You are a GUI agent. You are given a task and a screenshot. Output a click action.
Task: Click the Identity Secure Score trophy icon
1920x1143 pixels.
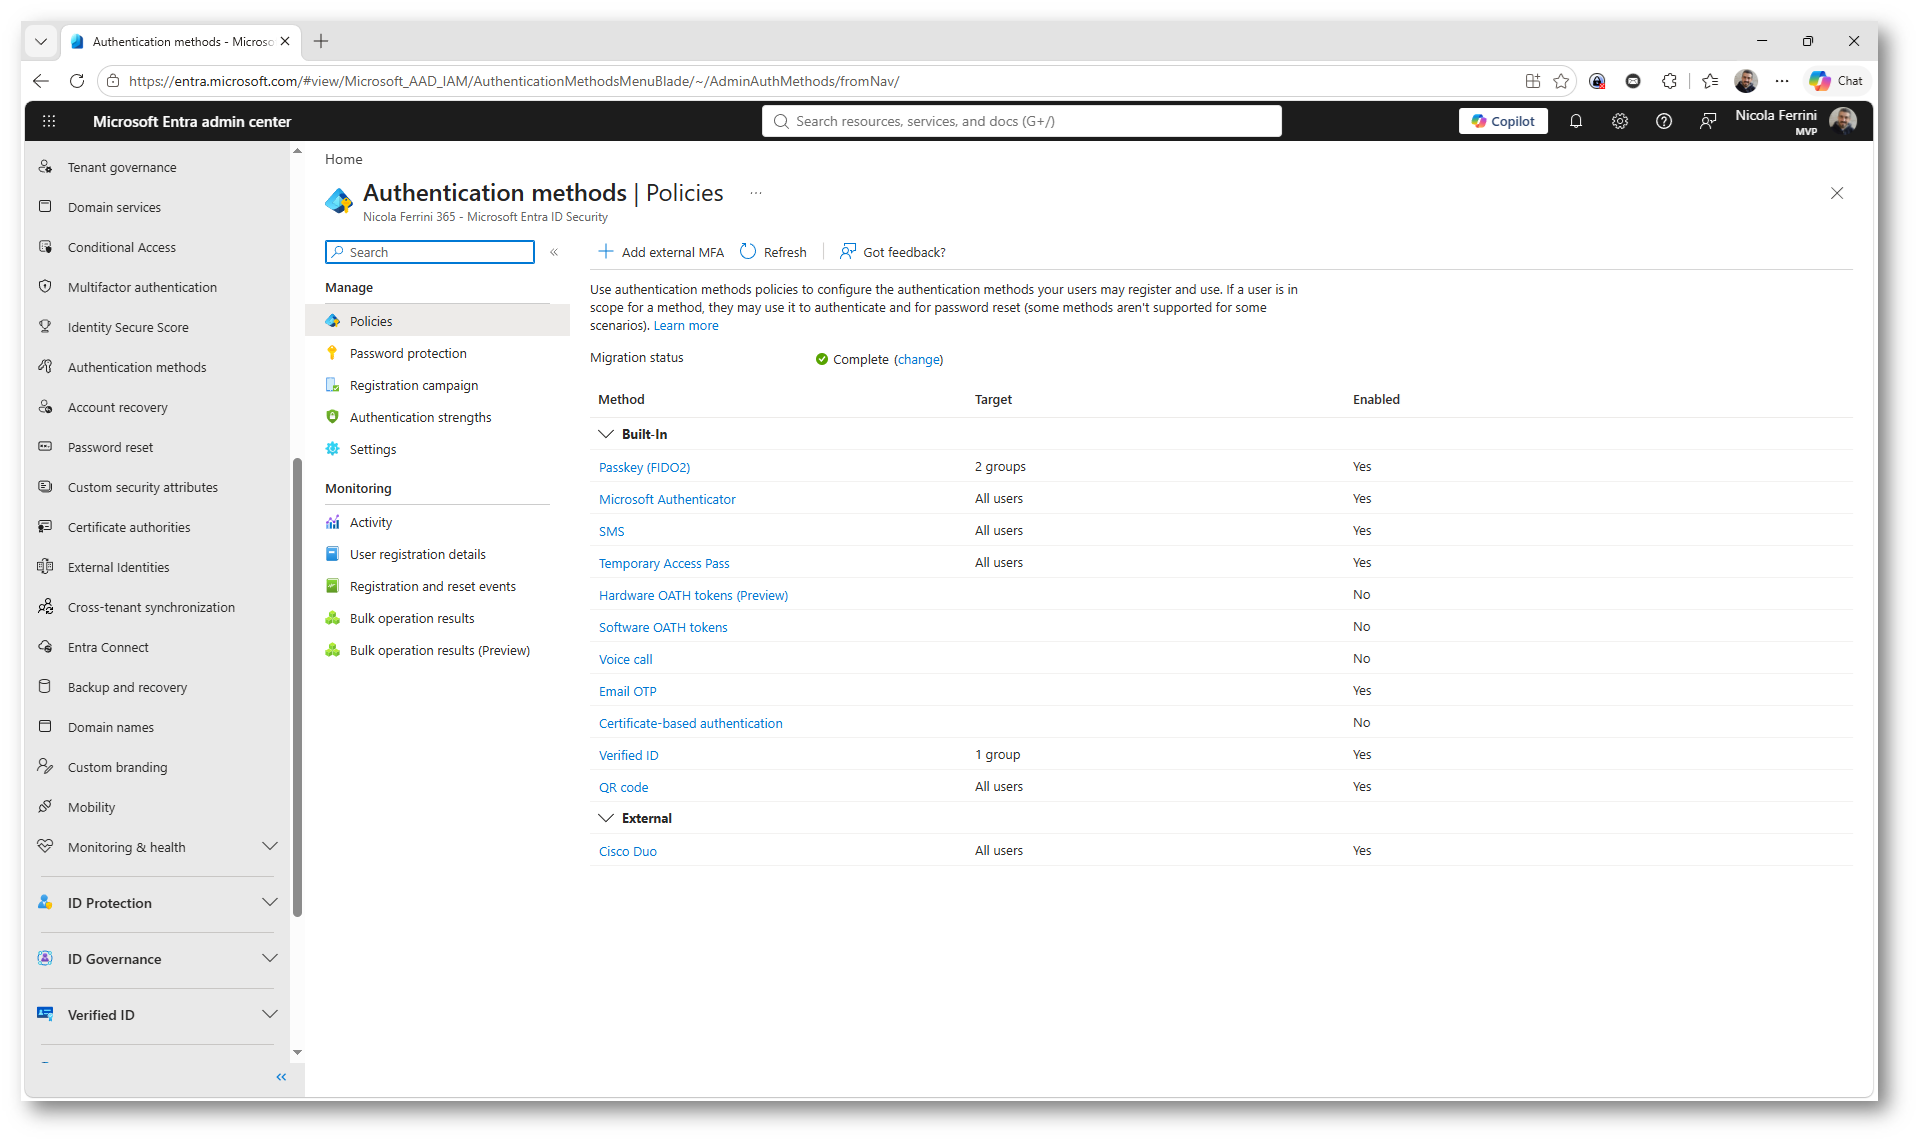pos(45,327)
